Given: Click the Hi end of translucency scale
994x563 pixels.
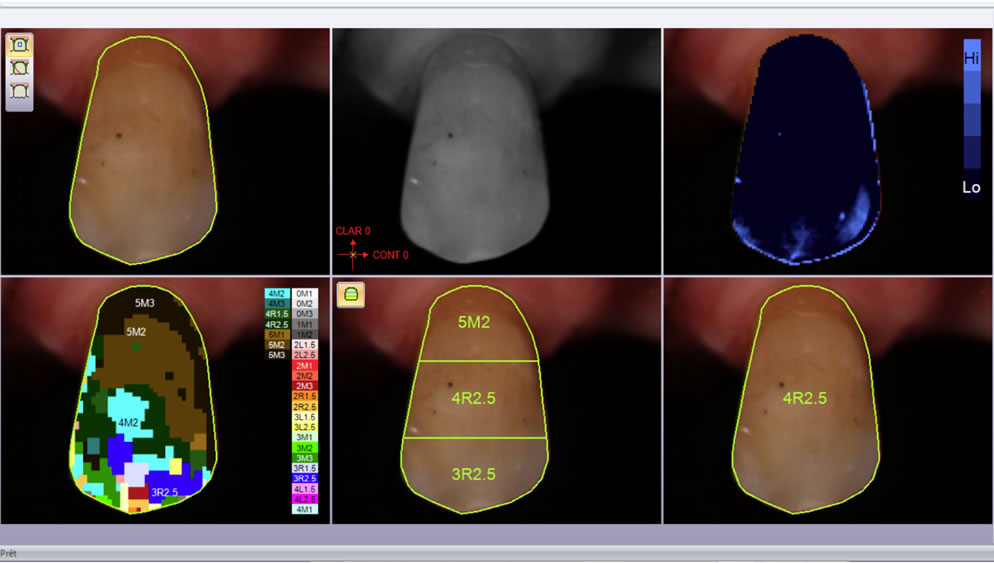Looking at the screenshot, I should point(971,59).
